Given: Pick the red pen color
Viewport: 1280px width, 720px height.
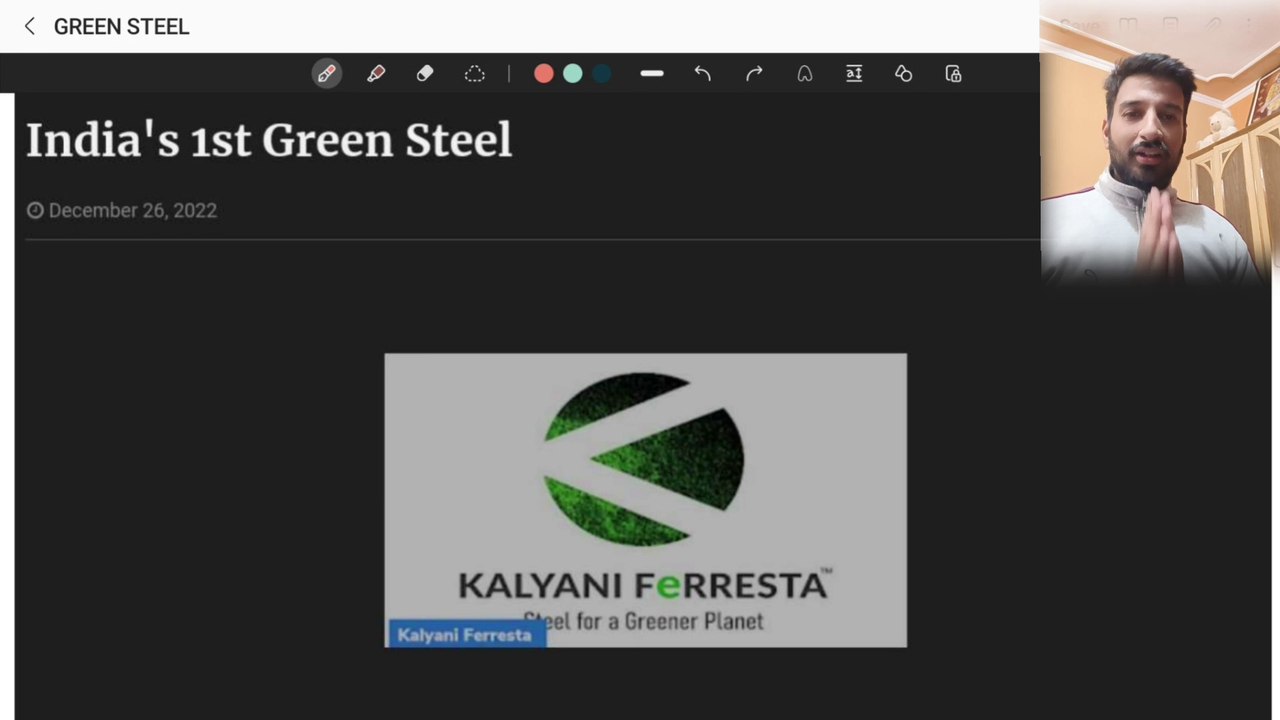Looking at the screenshot, I should (543, 74).
